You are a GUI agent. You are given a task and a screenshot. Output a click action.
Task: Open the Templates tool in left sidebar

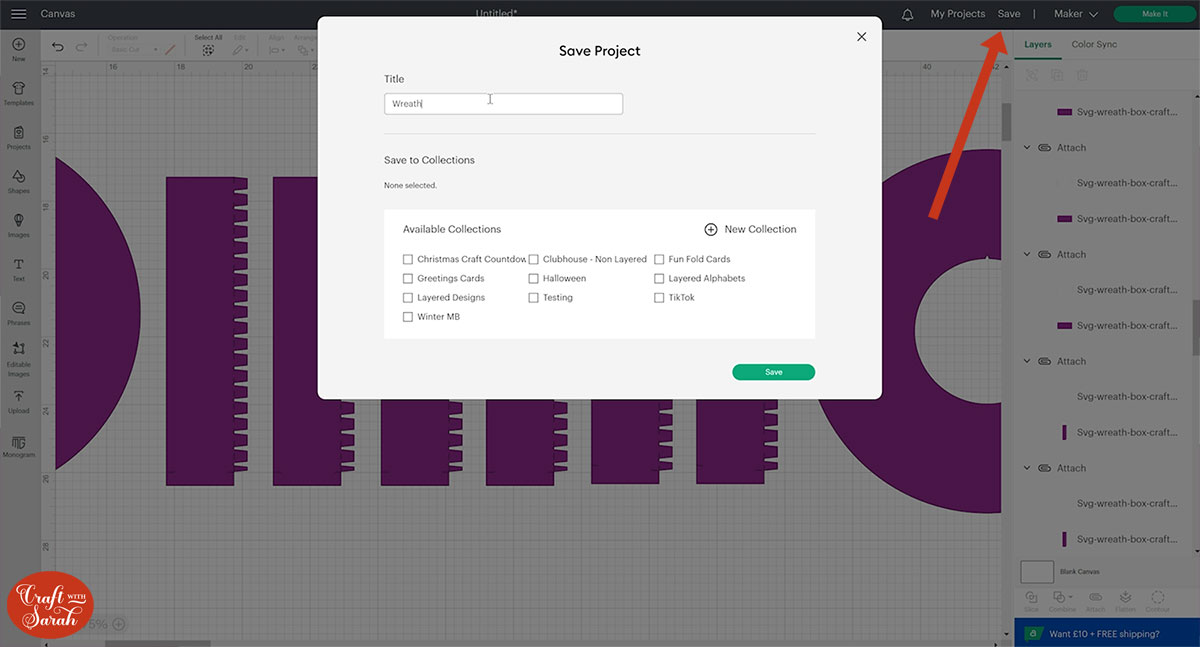[18, 92]
